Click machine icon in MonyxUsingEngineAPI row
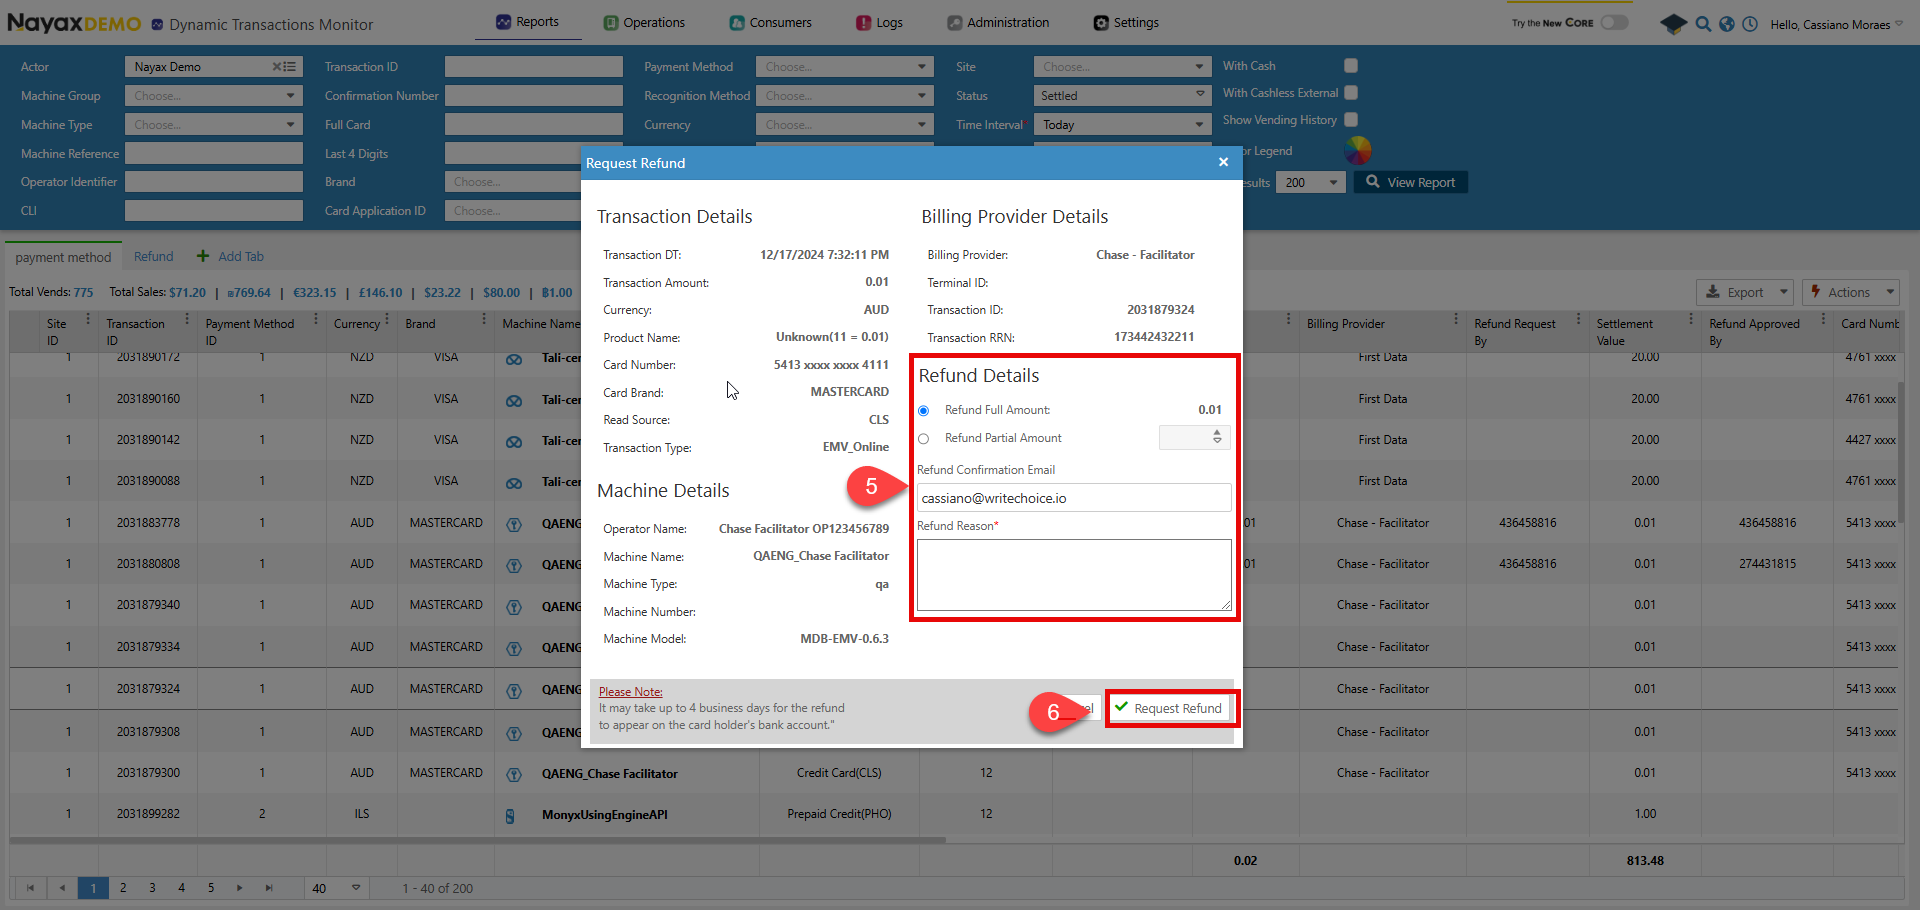The image size is (1920, 910). pos(510,816)
